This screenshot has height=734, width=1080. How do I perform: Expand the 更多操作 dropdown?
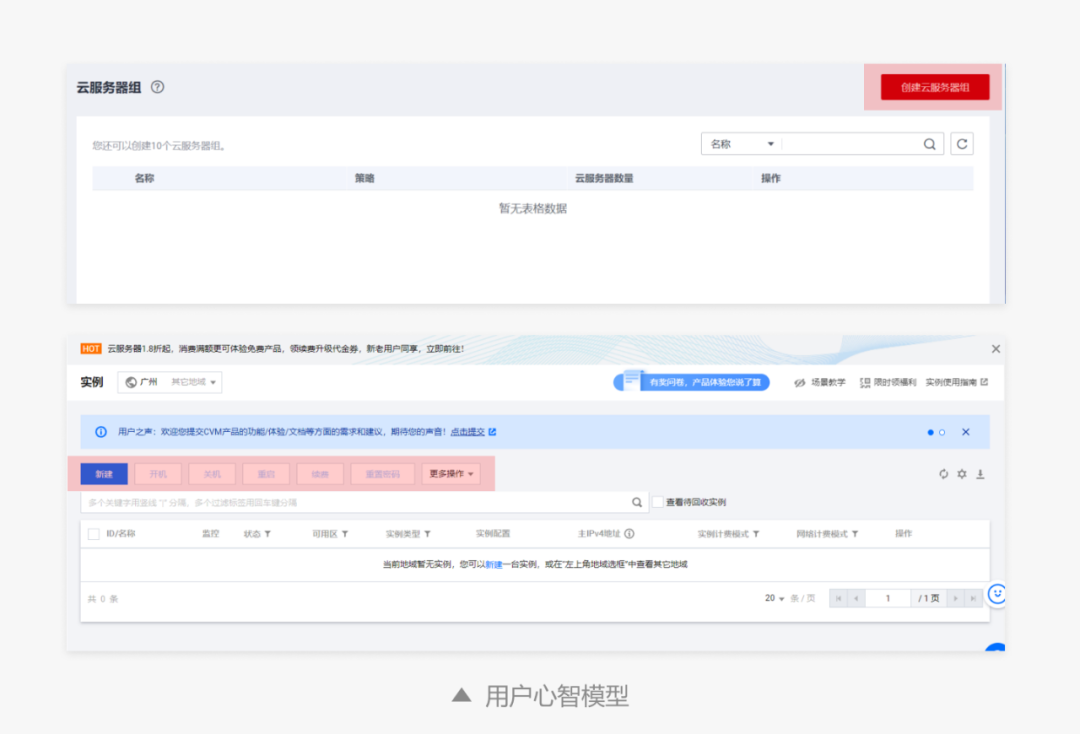pyautogui.click(x=451, y=474)
